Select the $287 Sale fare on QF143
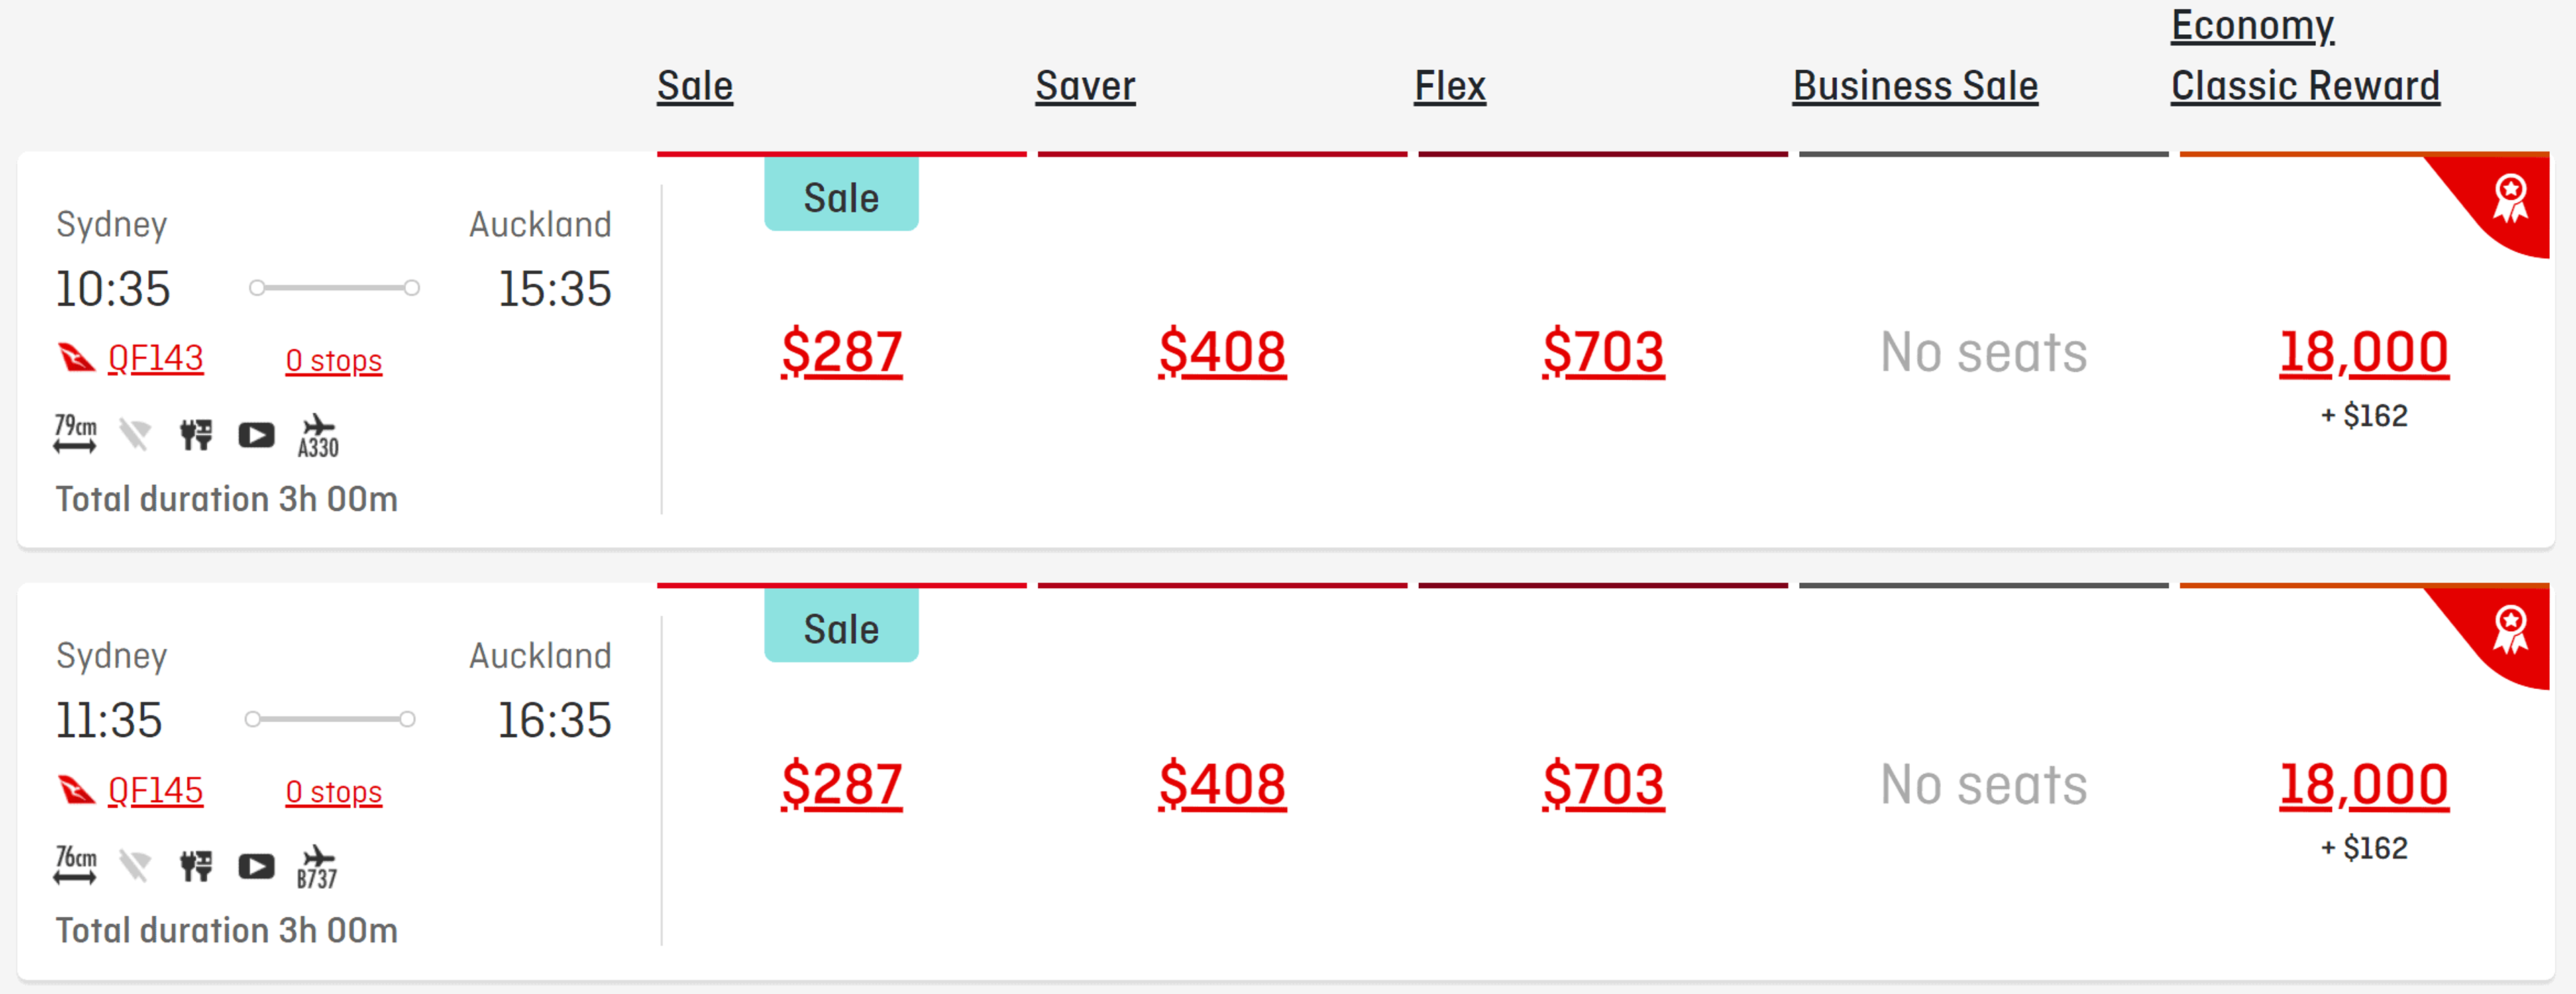 point(841,352)
